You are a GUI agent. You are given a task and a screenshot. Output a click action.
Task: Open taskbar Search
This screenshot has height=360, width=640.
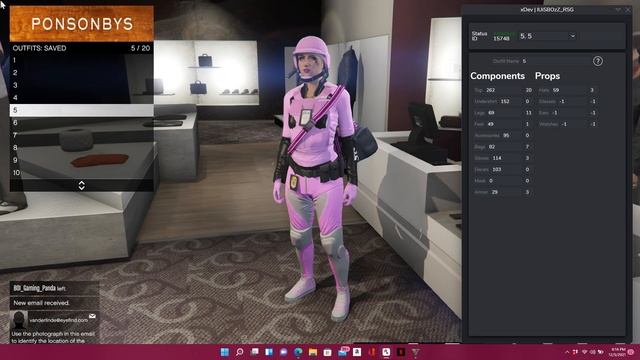click(x=240, y=352)
